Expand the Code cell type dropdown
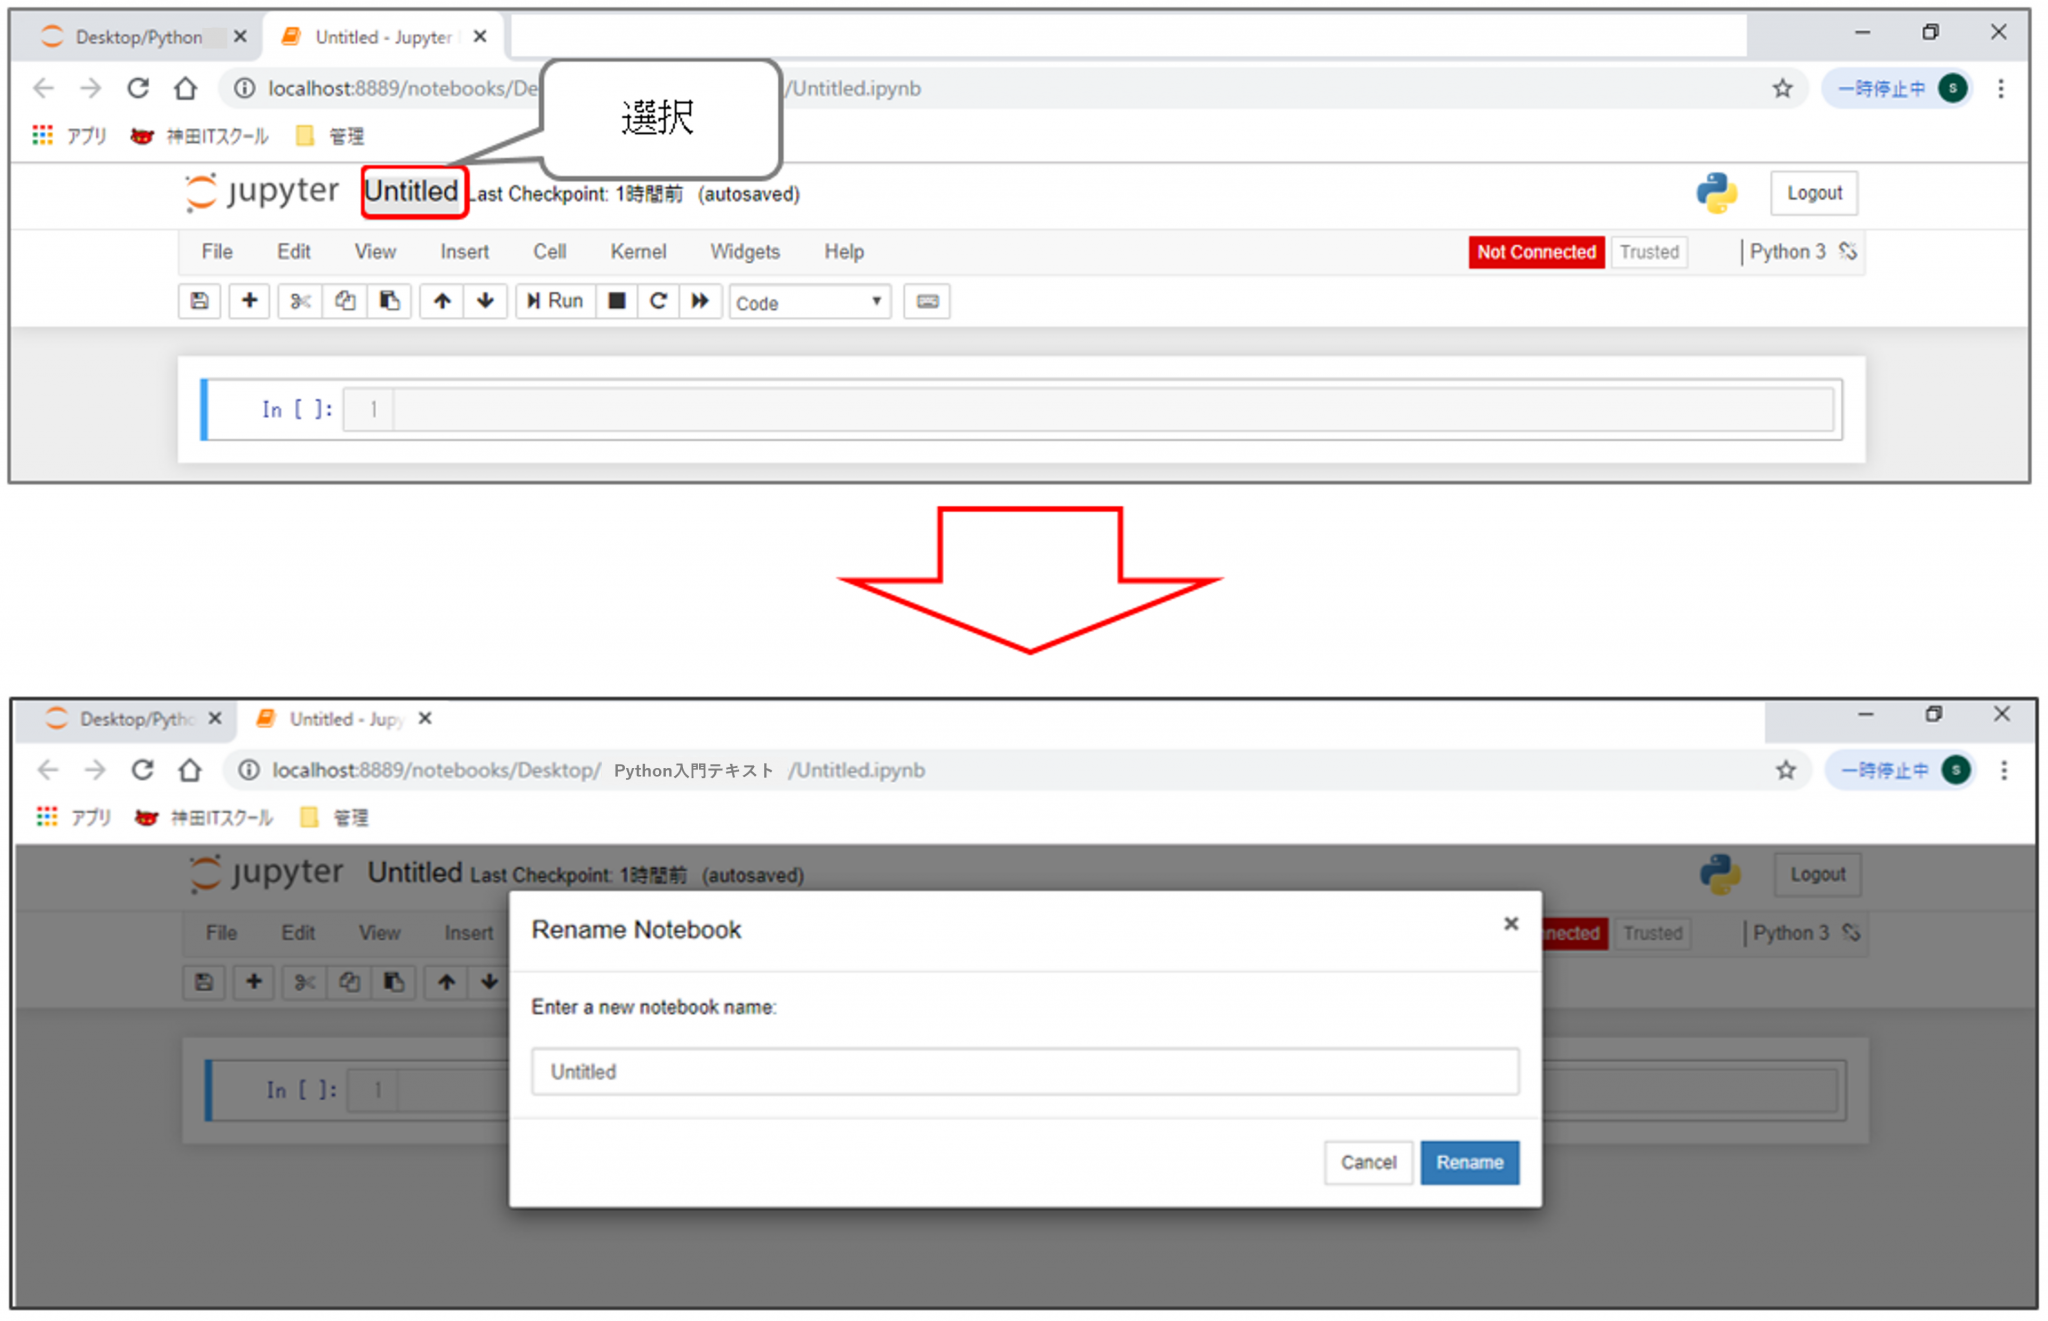 tap(809, 302)
